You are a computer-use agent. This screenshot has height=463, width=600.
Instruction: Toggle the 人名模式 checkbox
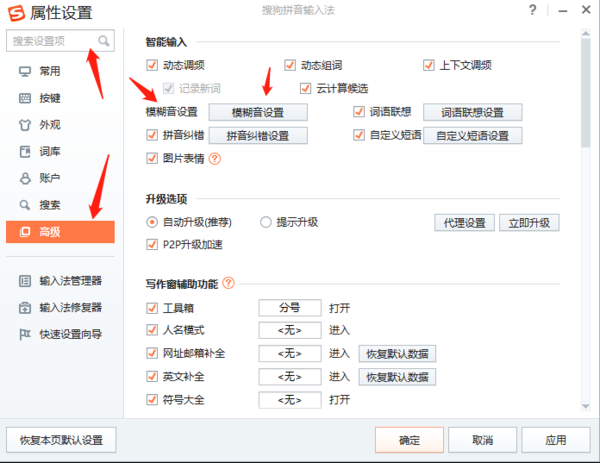(152, 330)
